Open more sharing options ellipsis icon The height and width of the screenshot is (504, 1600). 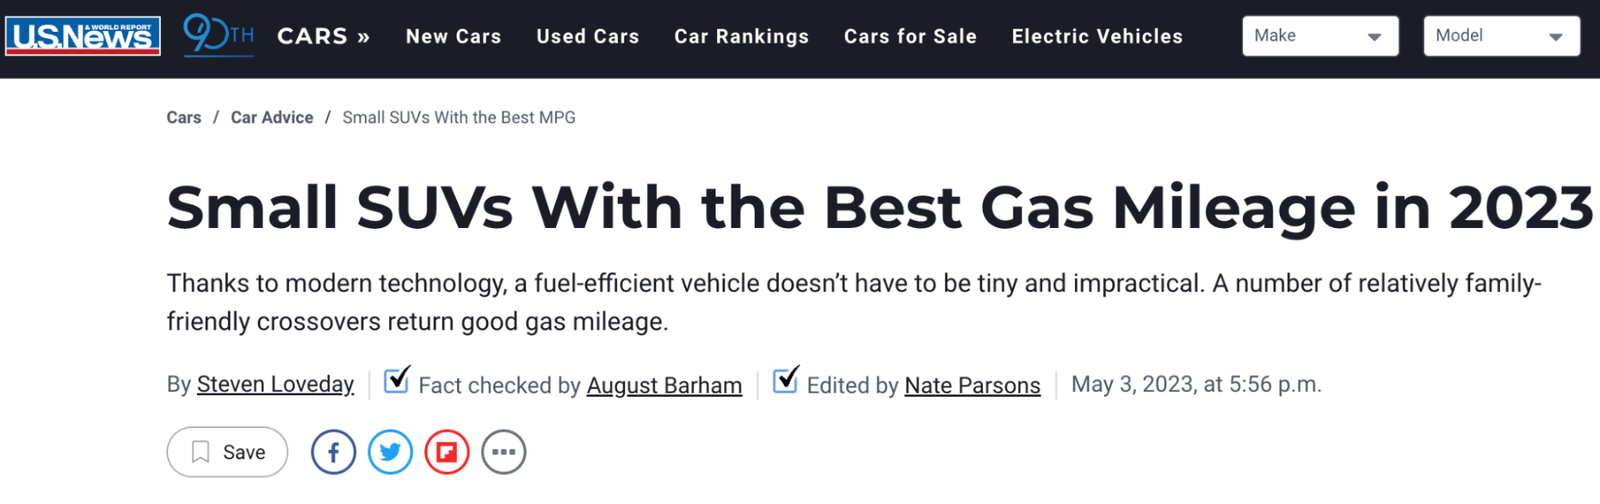[x=504, y=453]
